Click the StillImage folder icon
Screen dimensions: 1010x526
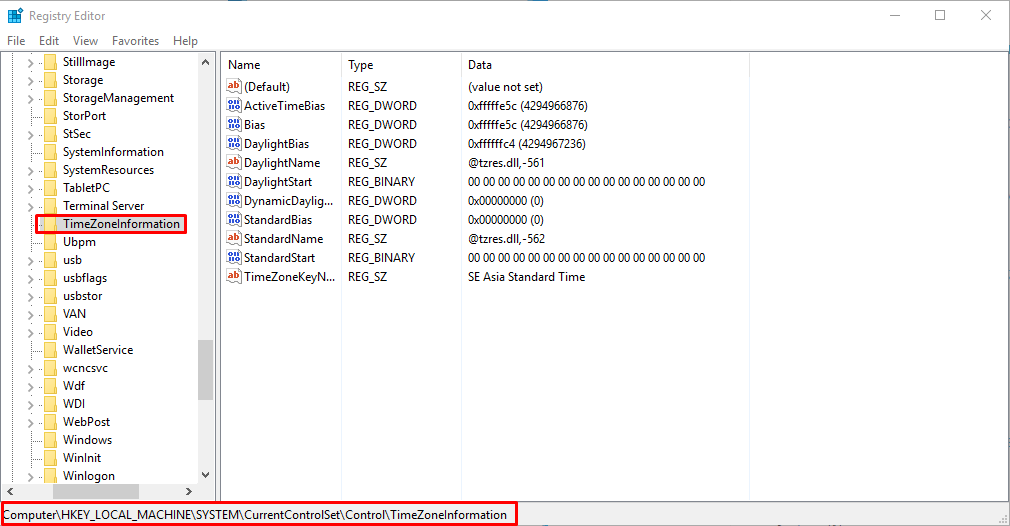coord(50,62)
